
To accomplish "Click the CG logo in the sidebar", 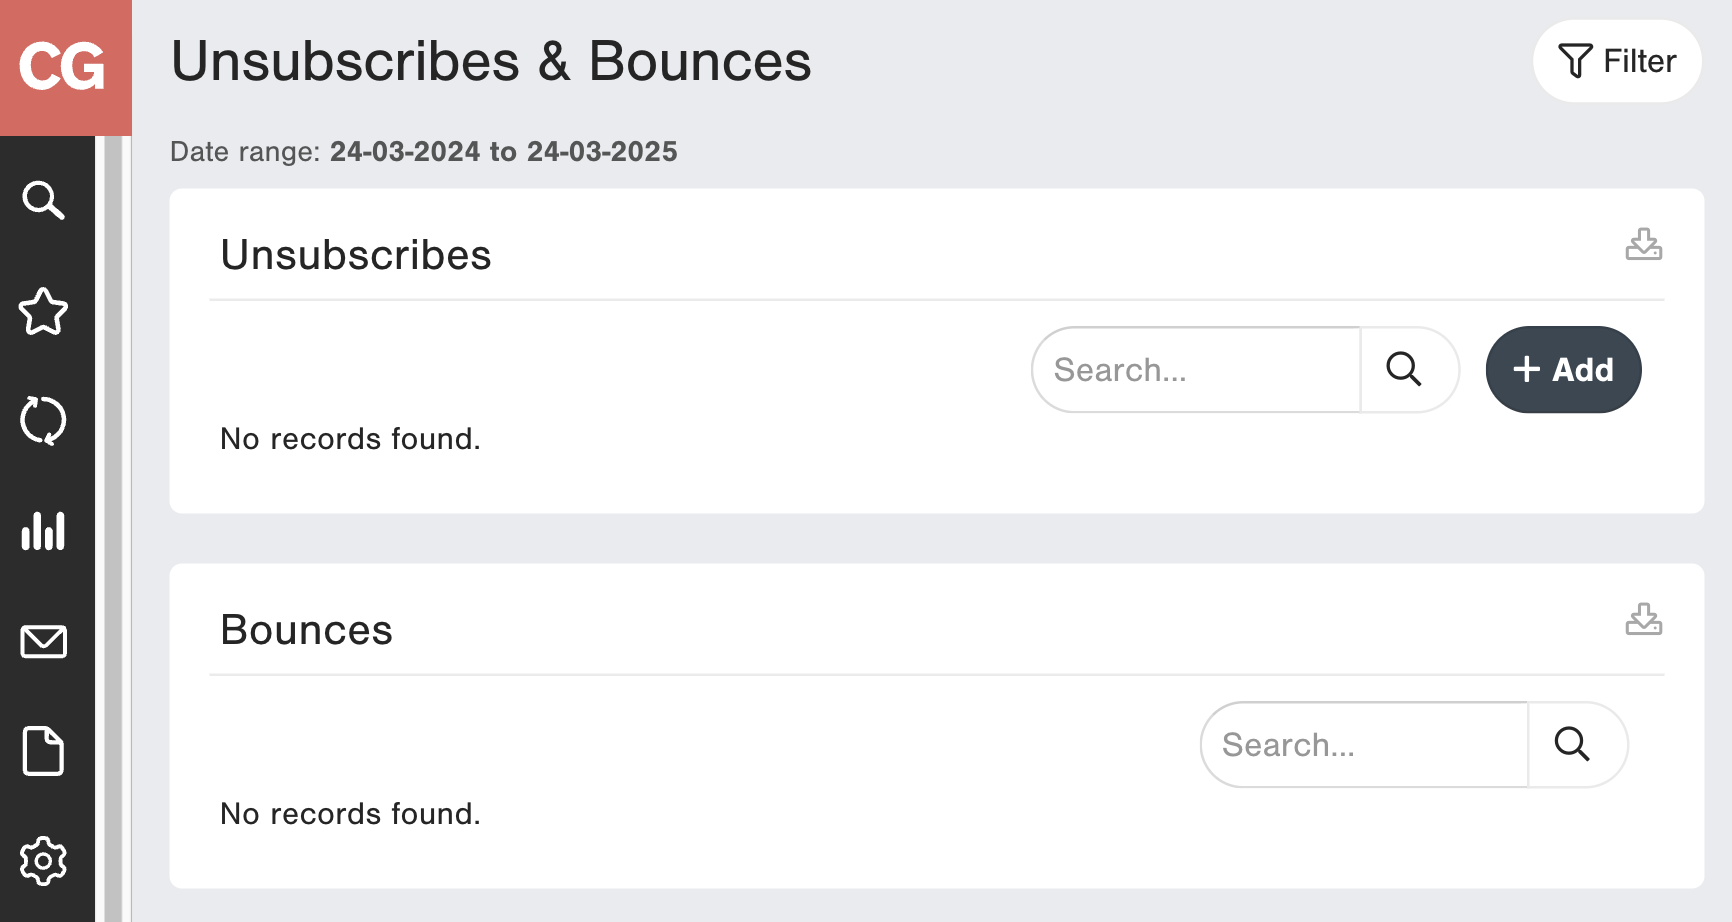I will click(64, 67).
